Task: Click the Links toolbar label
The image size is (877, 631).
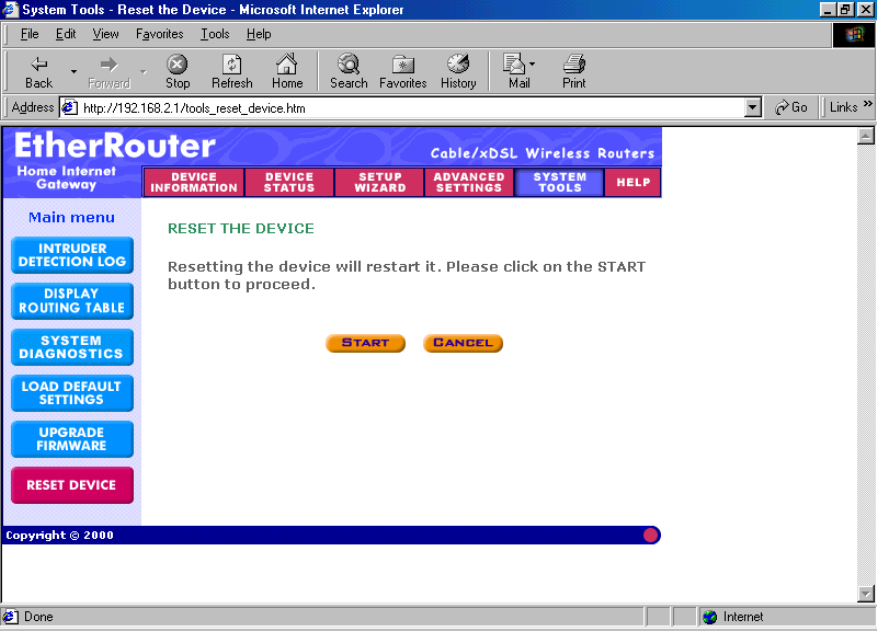Action: tap(843, 107)
